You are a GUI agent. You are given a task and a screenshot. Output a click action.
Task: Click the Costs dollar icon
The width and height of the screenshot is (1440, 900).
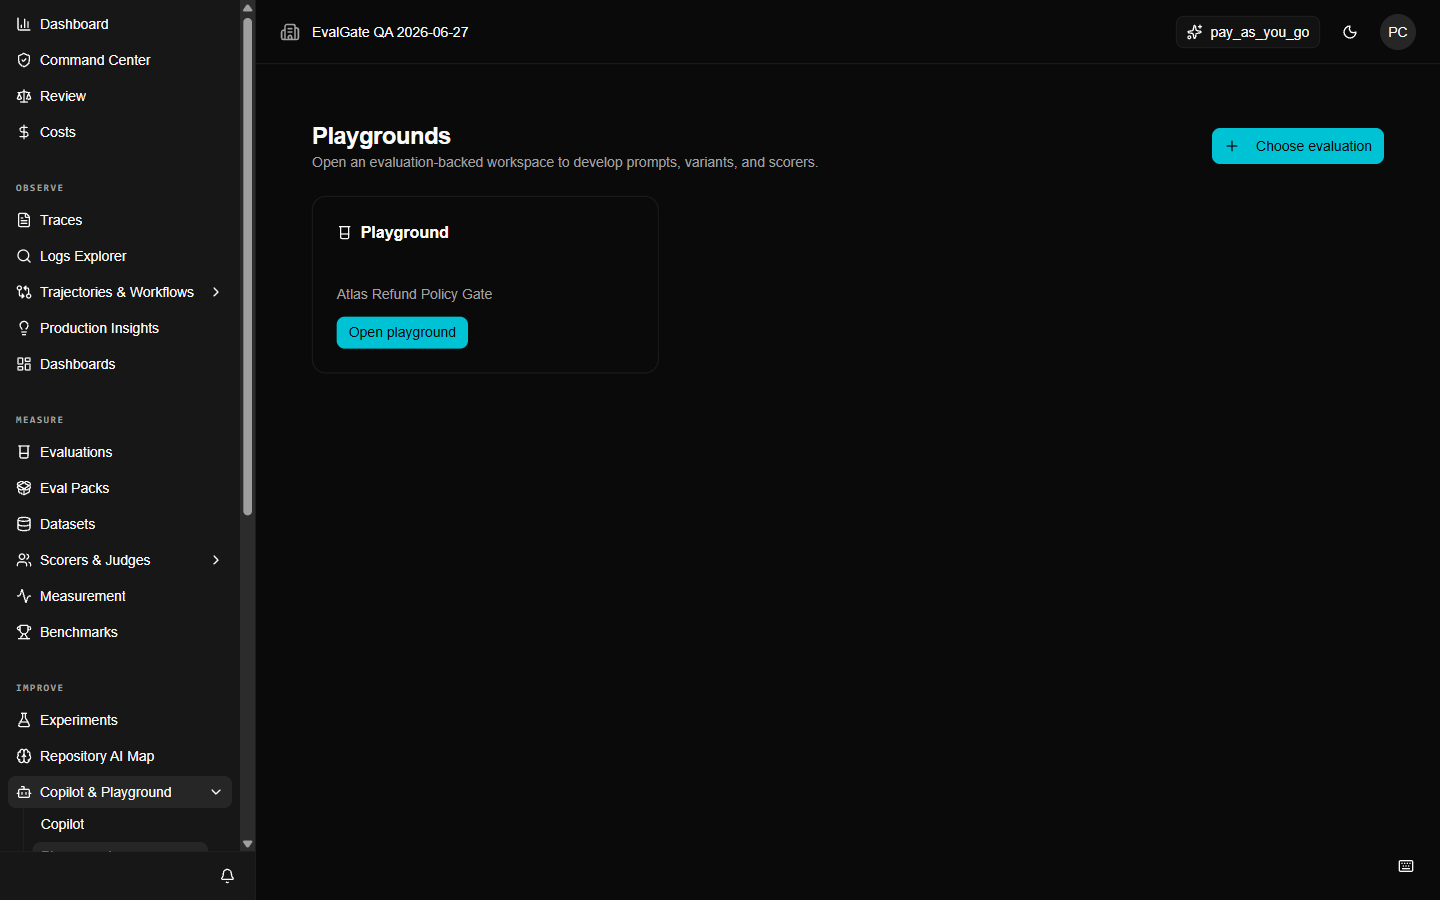tap(24, 132)
